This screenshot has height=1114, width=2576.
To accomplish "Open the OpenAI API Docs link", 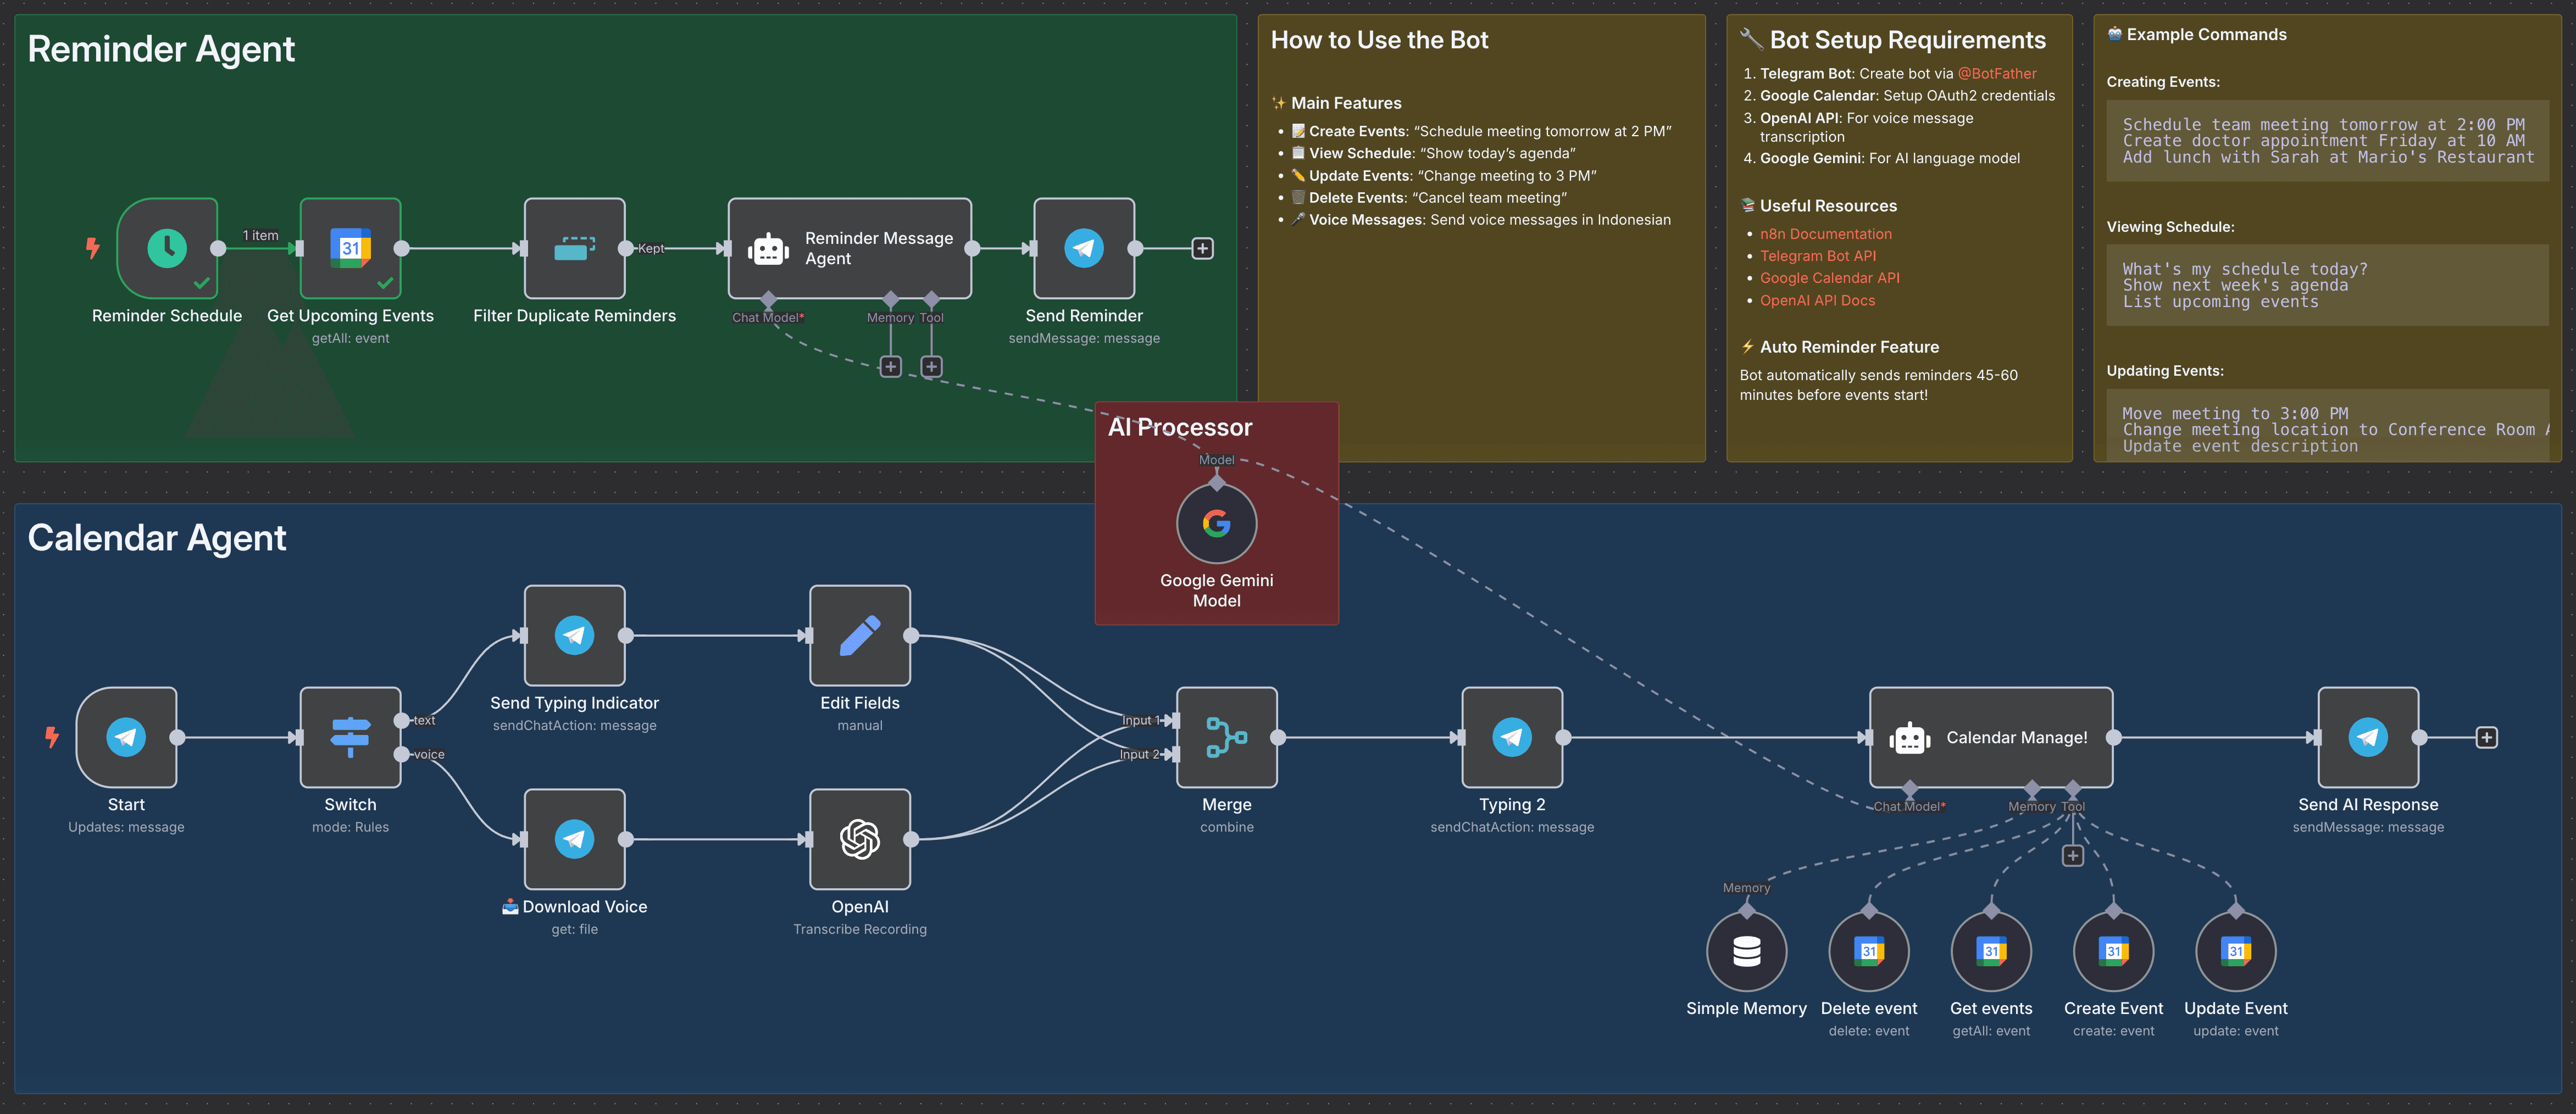I will point(1817,300).
